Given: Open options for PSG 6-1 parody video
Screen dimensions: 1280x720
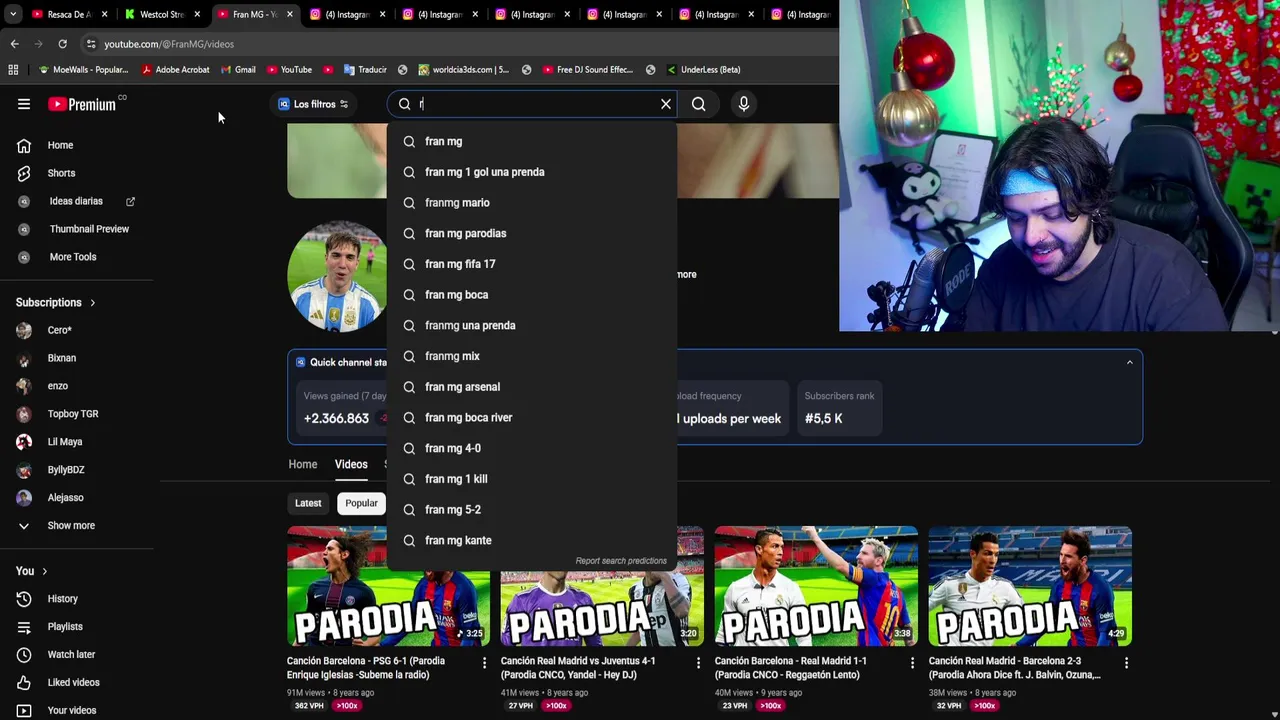Looking at the screenshot, I should click(x=484, y=663).
